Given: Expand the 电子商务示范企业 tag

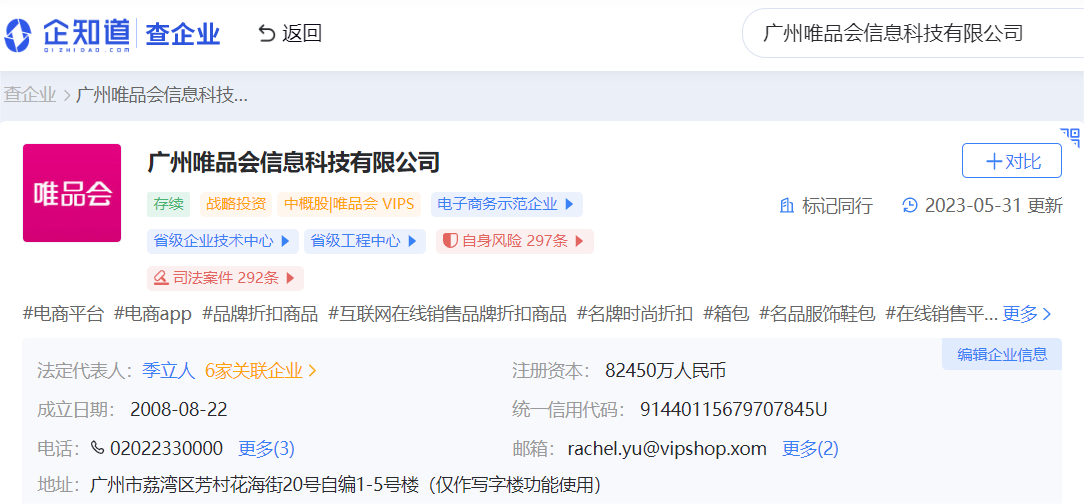Looking at the screenshot, I should point(506,205).
